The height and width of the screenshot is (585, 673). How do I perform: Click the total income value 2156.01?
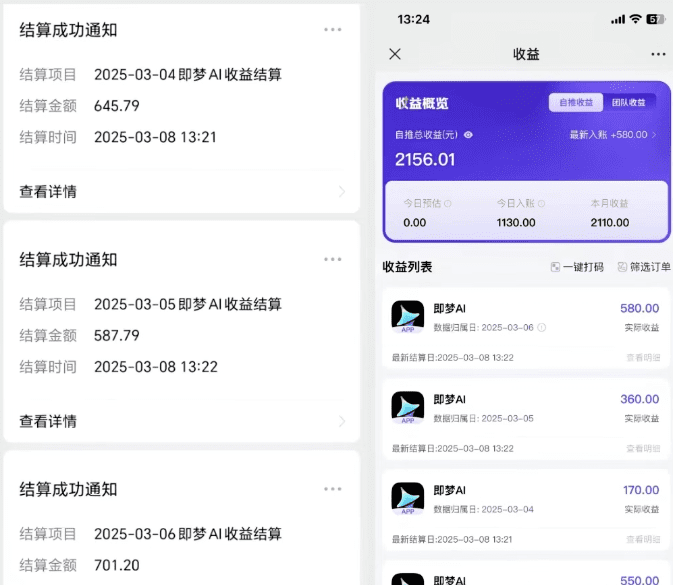point(425,160)
